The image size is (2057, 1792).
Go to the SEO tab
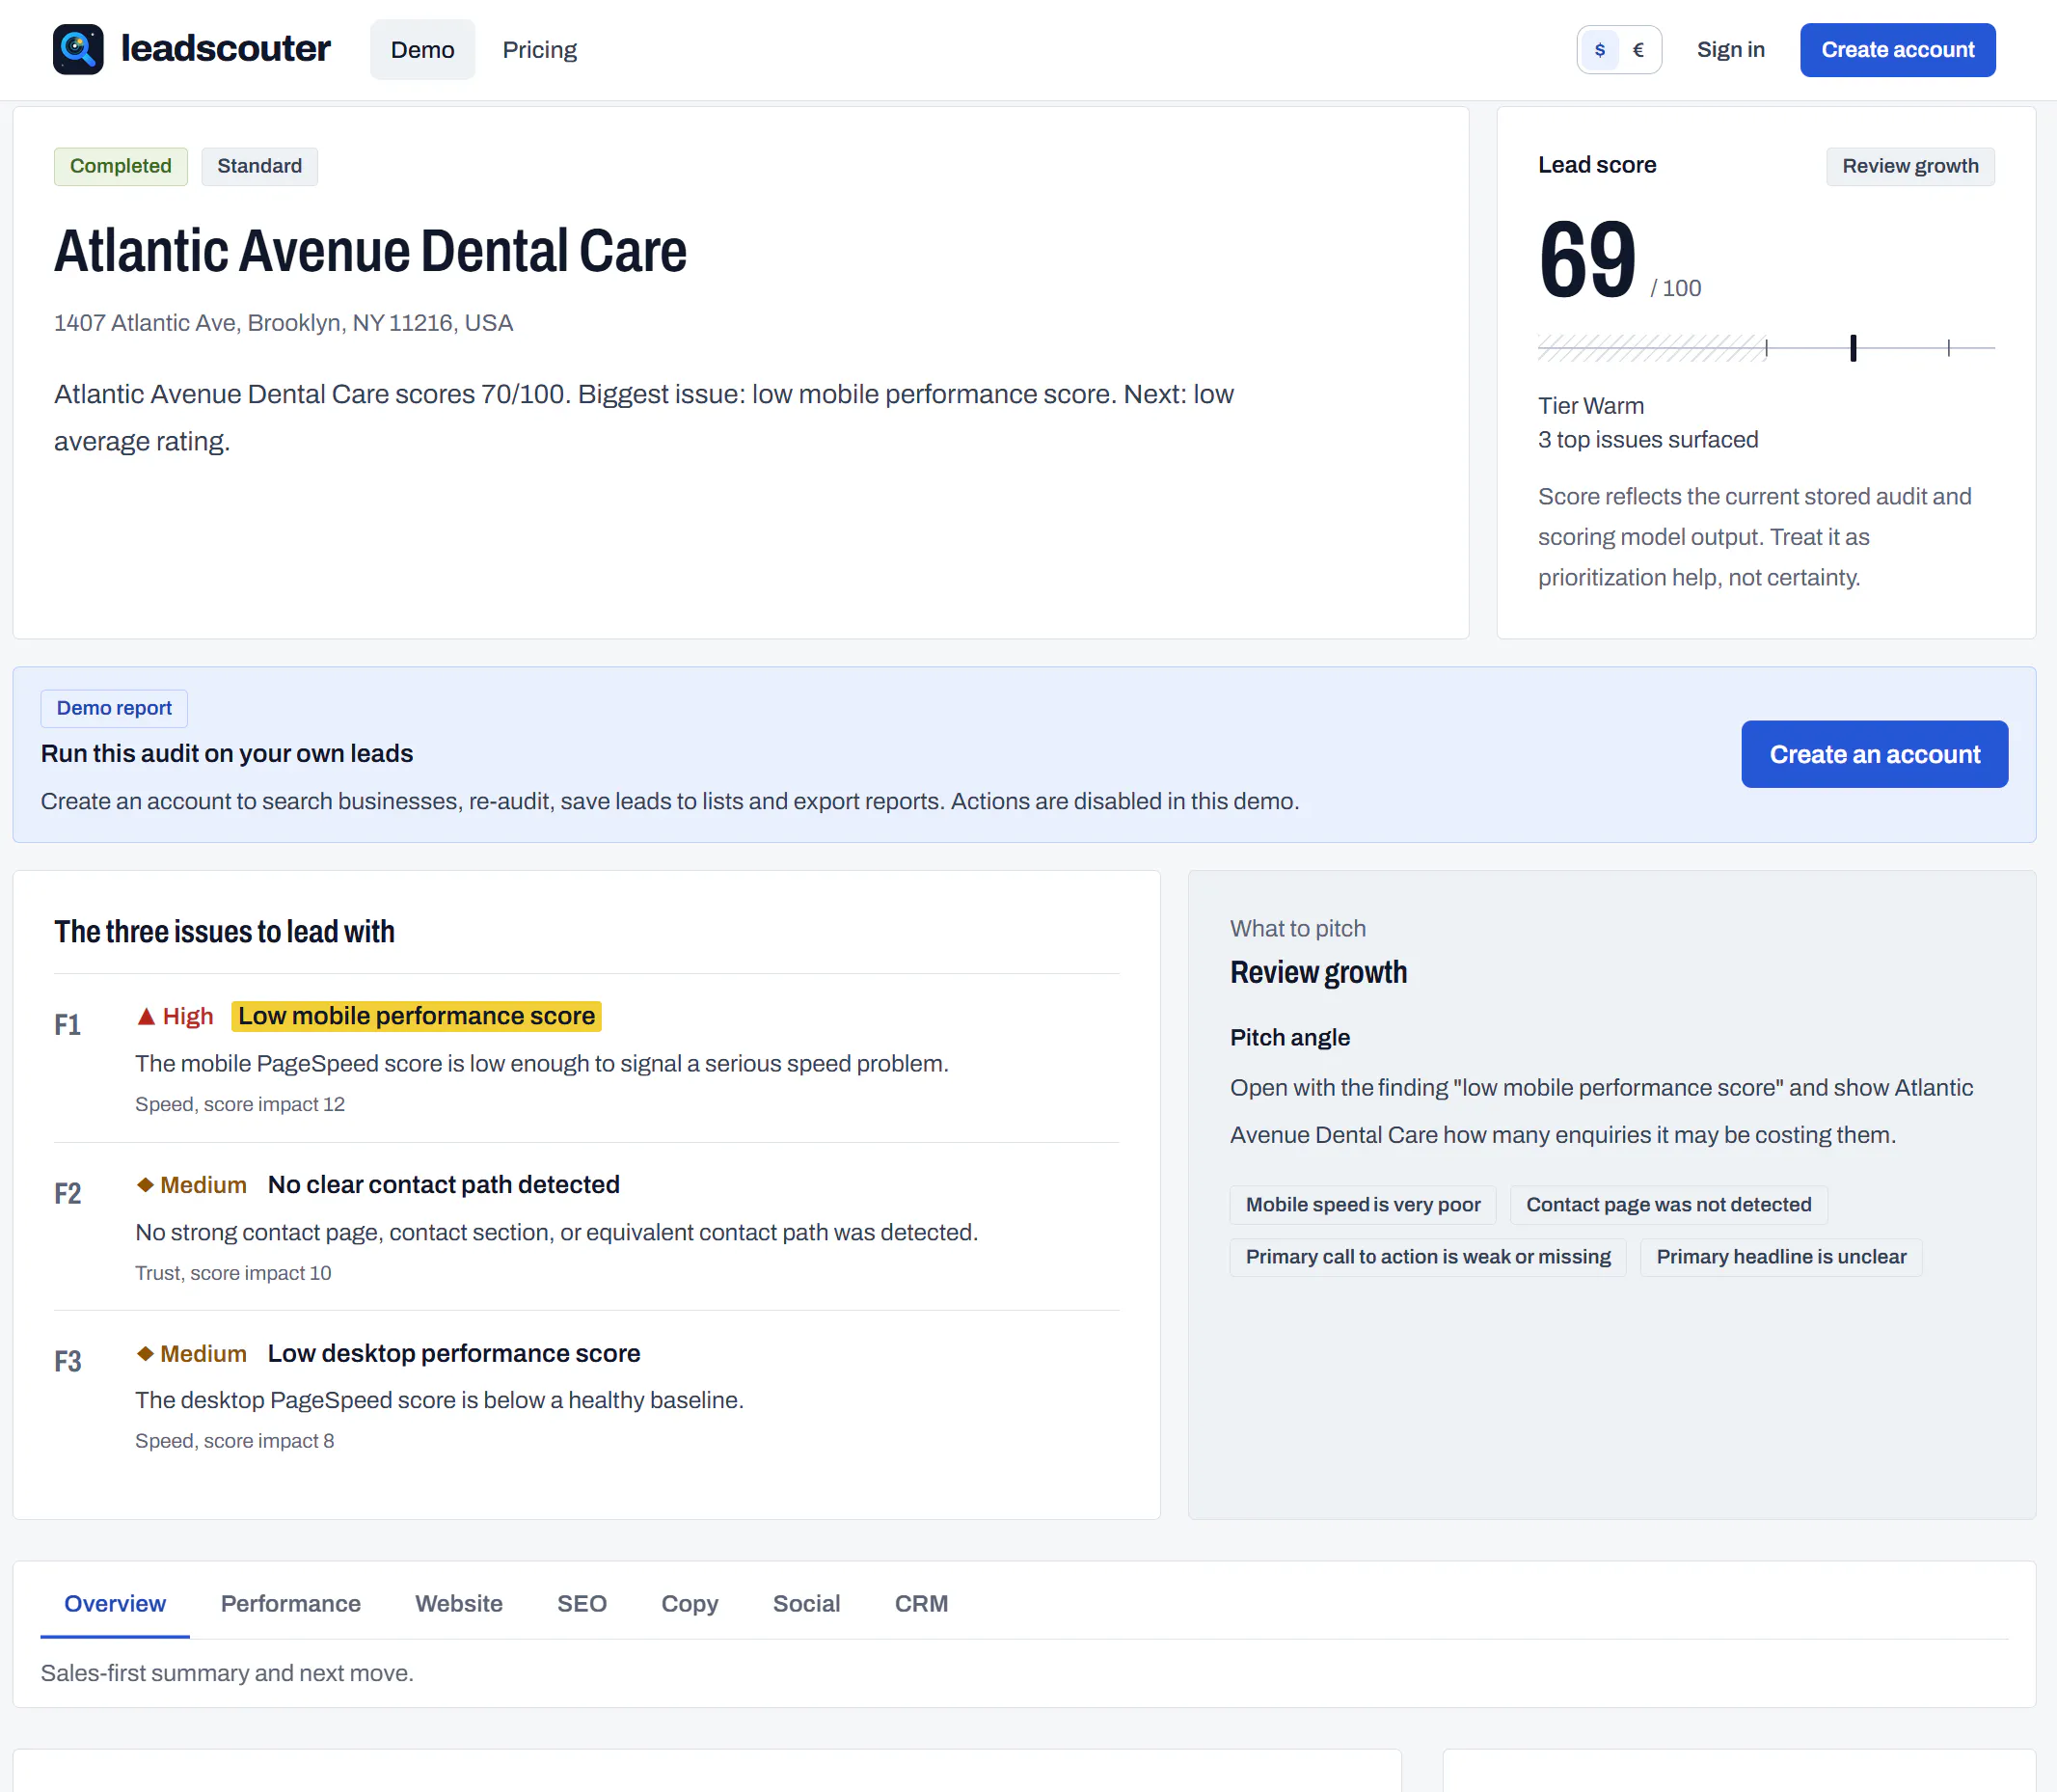582,1604
